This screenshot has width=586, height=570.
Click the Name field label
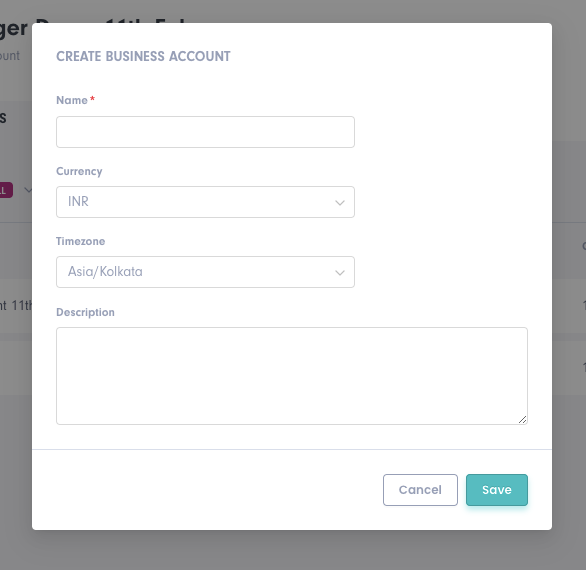[72, 100]
